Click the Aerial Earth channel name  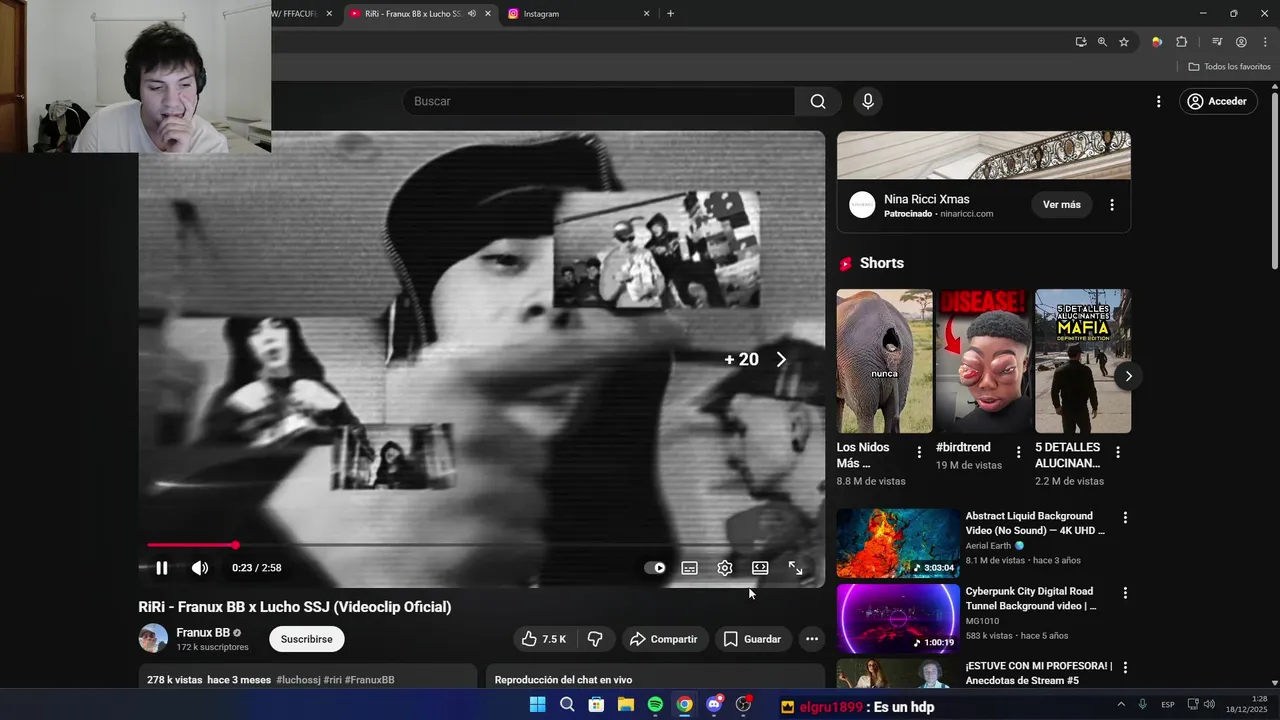[988, 546]
